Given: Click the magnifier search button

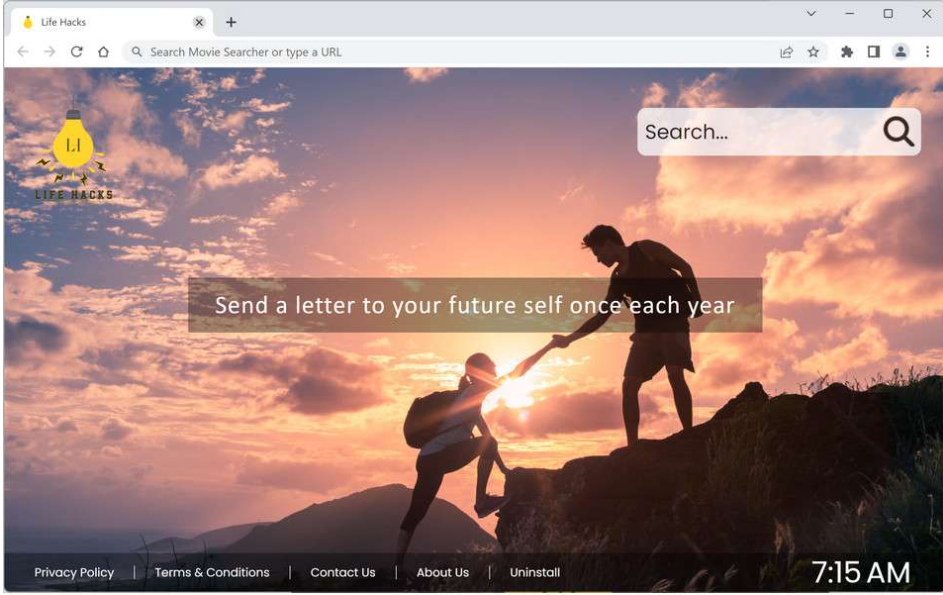Looking at the screenshot, I should click(898, 131).
